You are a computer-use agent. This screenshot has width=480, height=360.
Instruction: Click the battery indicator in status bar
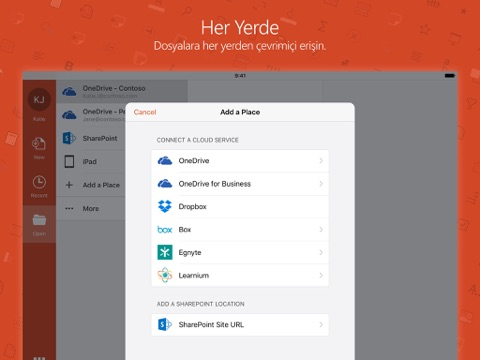[x=450, y=76]
